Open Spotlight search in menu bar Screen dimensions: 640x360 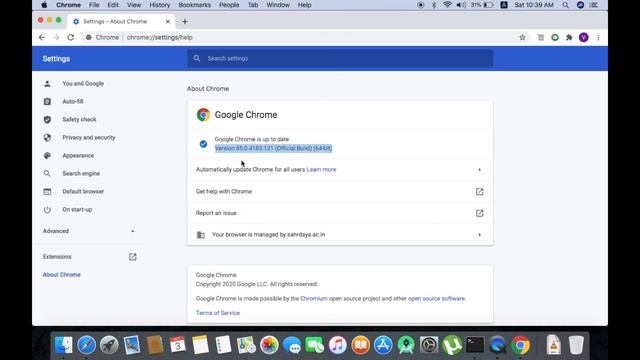[x=565, y=5]
